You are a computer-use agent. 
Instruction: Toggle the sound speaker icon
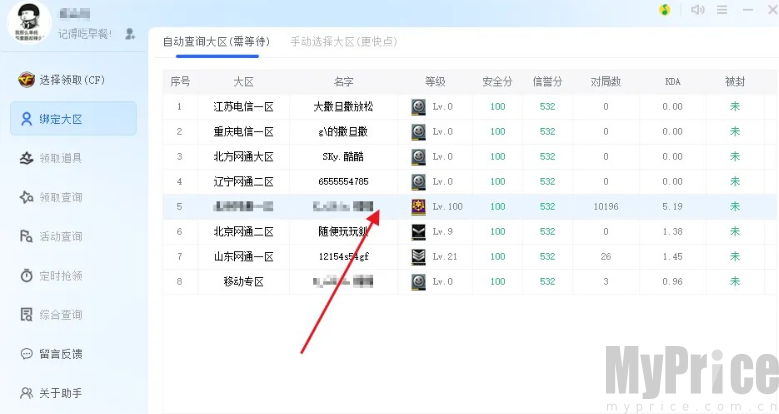coord(698,9)
